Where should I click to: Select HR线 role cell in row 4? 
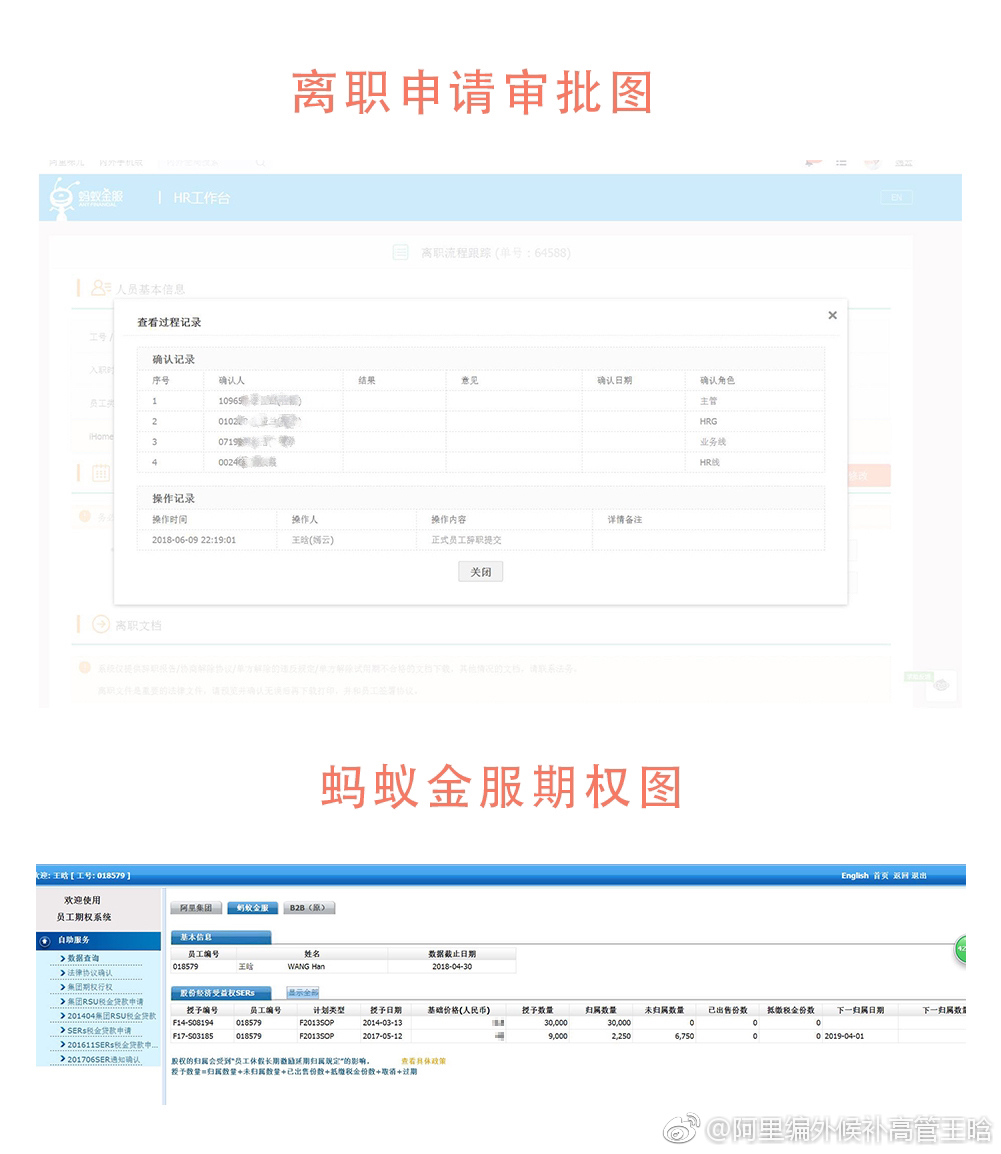(710, 462)
